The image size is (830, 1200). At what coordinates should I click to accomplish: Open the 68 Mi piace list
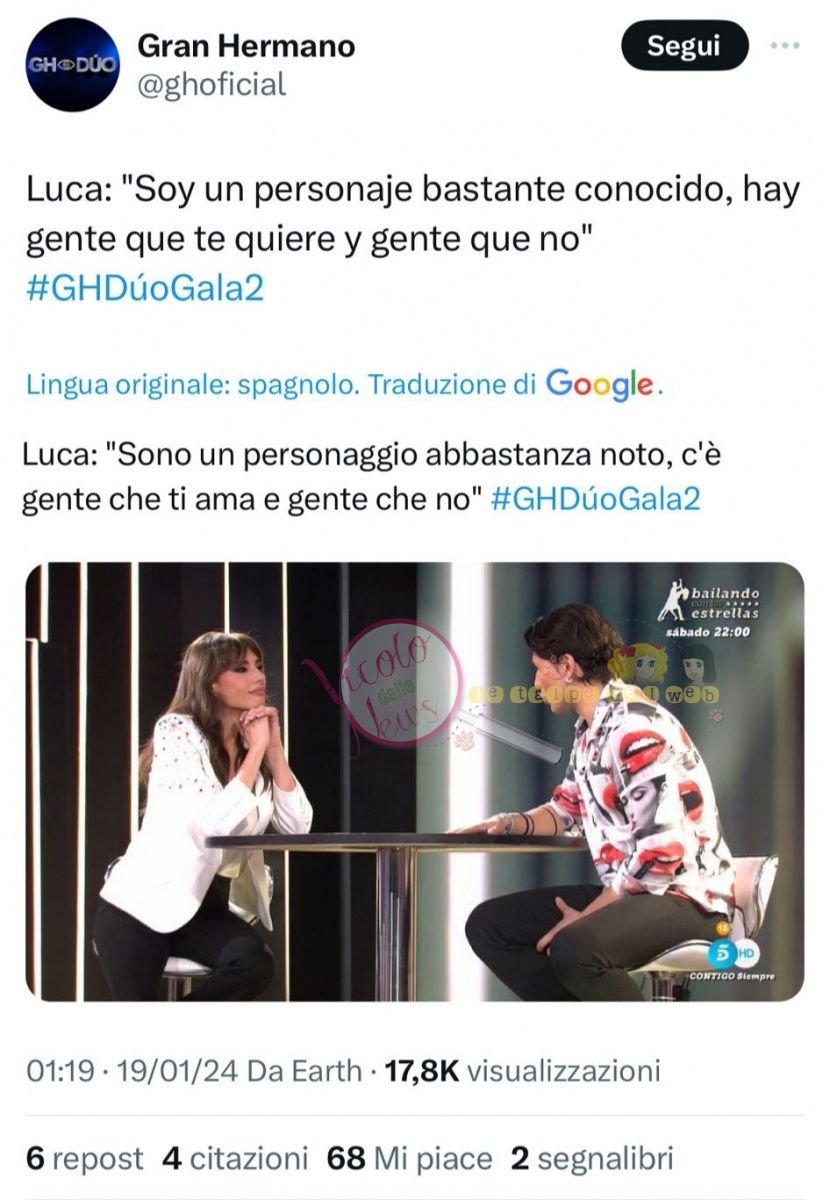point(410,1159)
